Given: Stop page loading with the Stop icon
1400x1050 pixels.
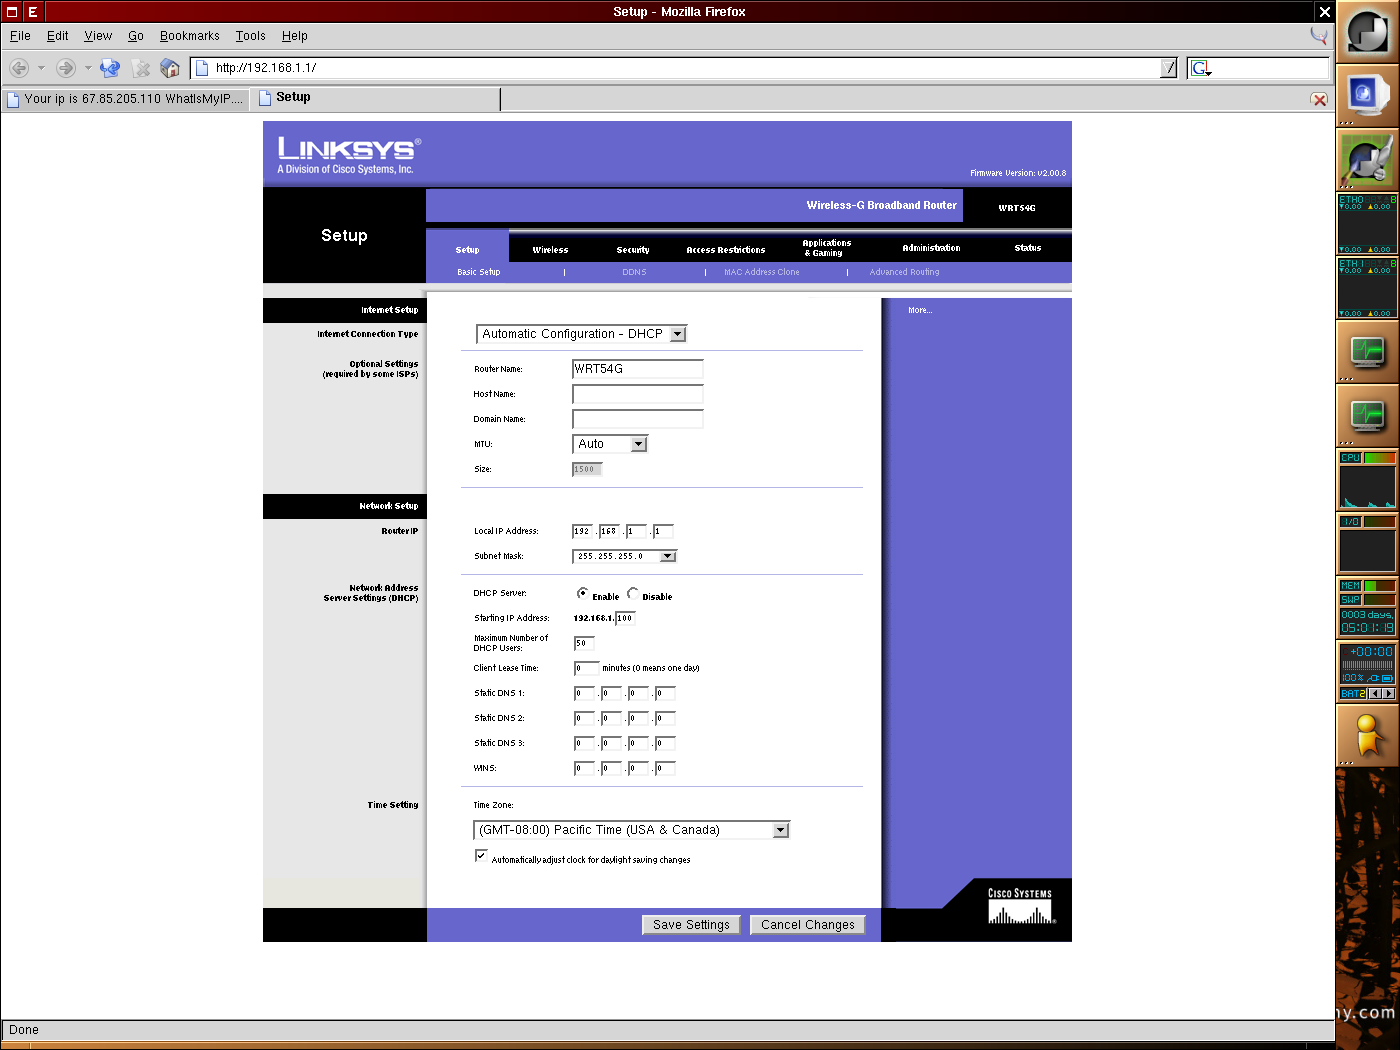Looking at the screenshot, I should [141, 68].
